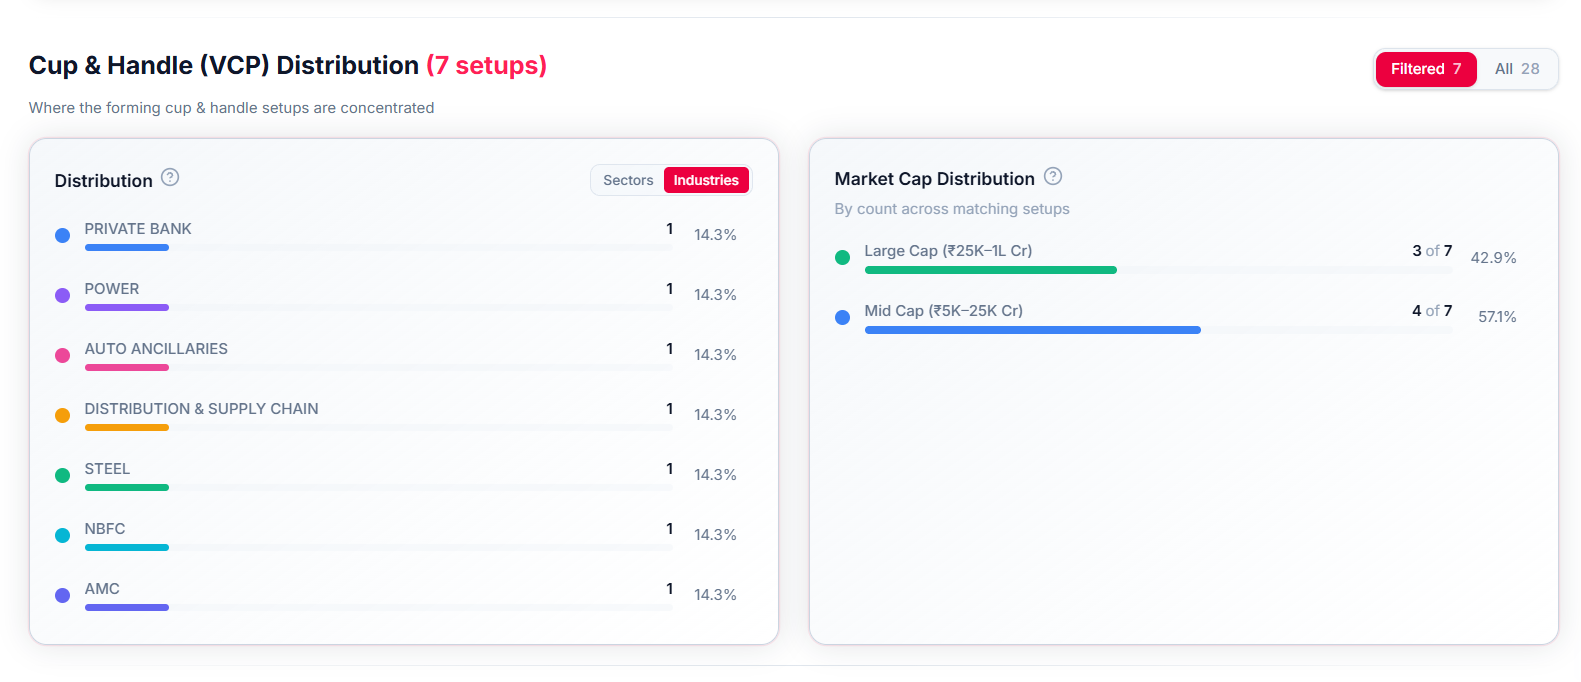This screenshot has width=1581, height=682.
Task: Click the blue PRIVATE BANK color dot
Action: 62,235
